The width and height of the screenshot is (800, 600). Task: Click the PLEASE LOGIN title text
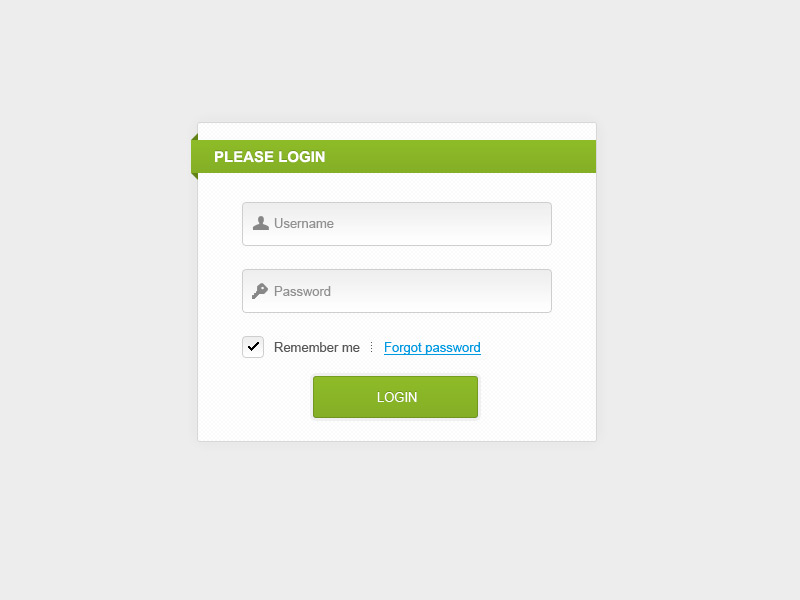click(x=269, y=157)
